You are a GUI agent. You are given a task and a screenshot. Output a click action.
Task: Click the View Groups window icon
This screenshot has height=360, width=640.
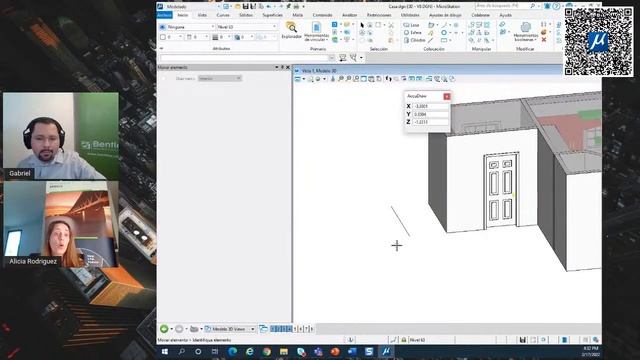(263, 329)
